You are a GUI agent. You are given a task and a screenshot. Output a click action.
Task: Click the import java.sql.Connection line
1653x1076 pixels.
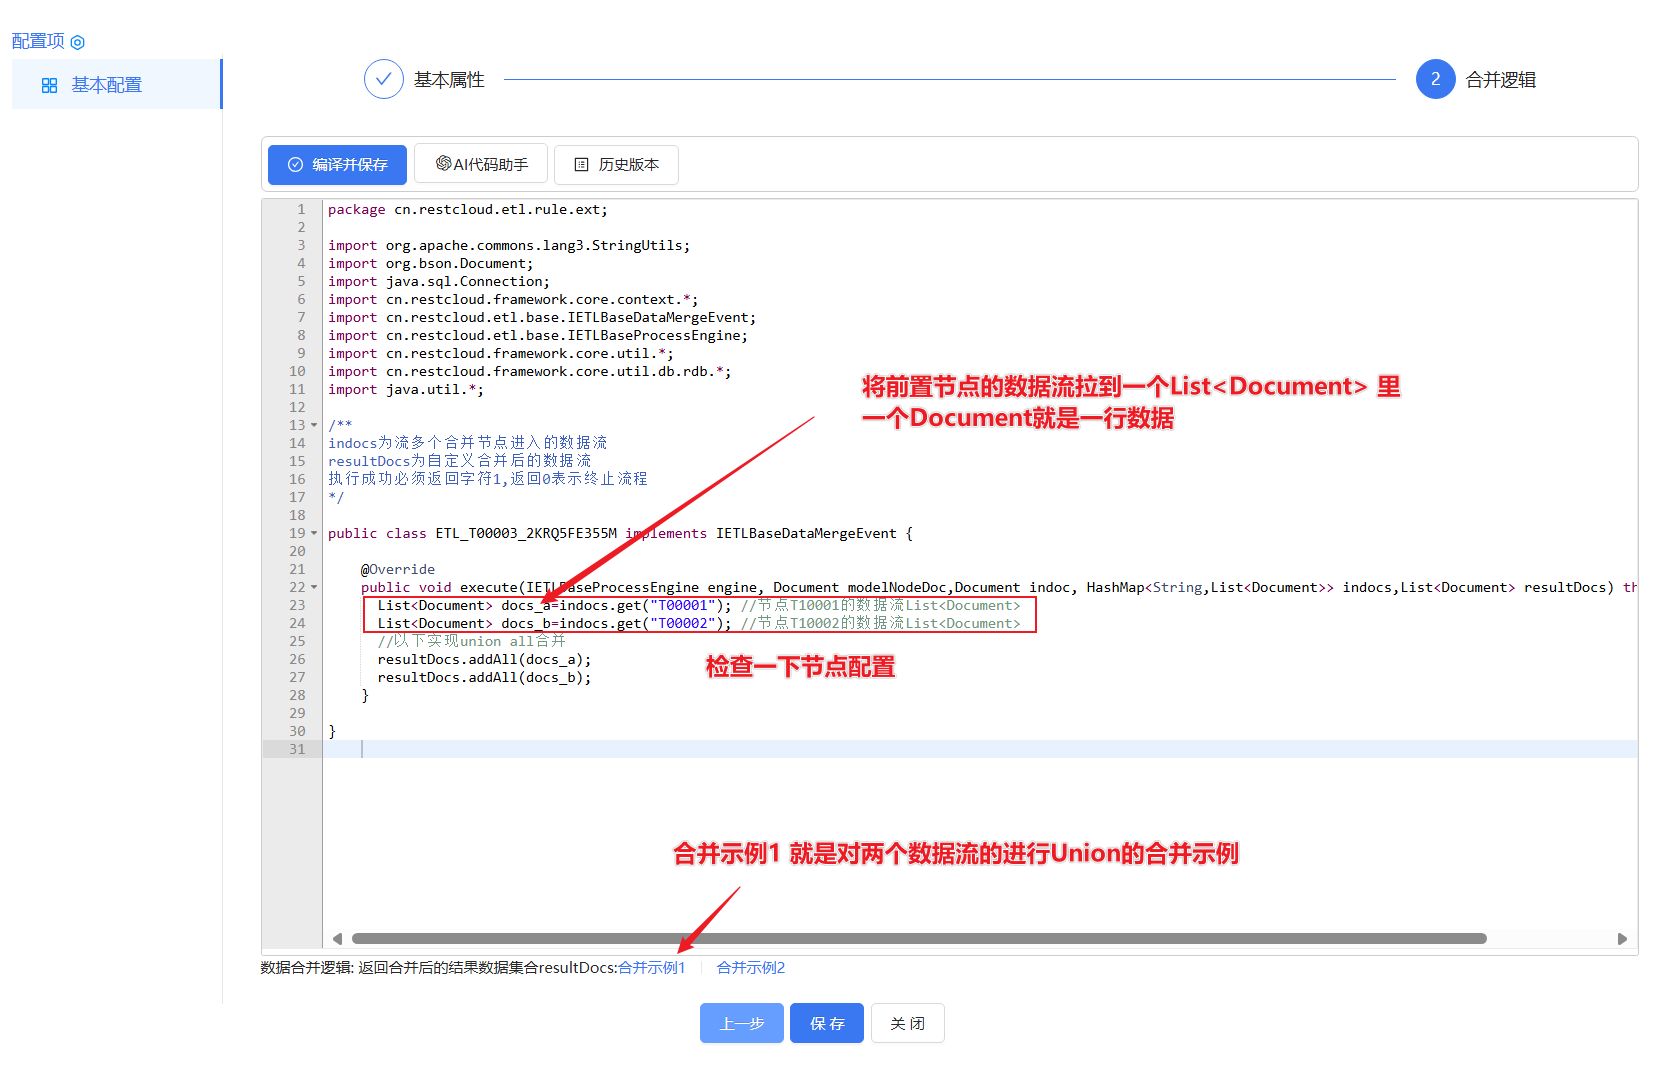point(438,282)
